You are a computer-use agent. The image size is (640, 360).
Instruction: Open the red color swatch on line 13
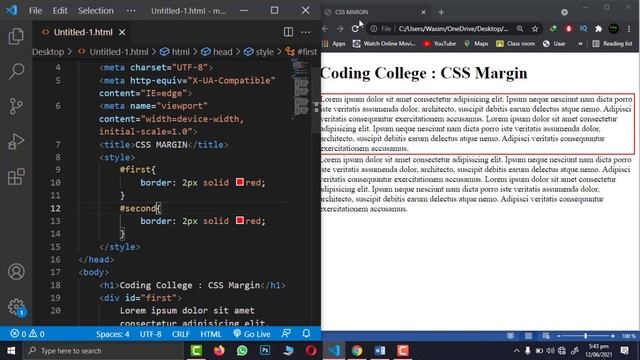[x=240, y=220]
